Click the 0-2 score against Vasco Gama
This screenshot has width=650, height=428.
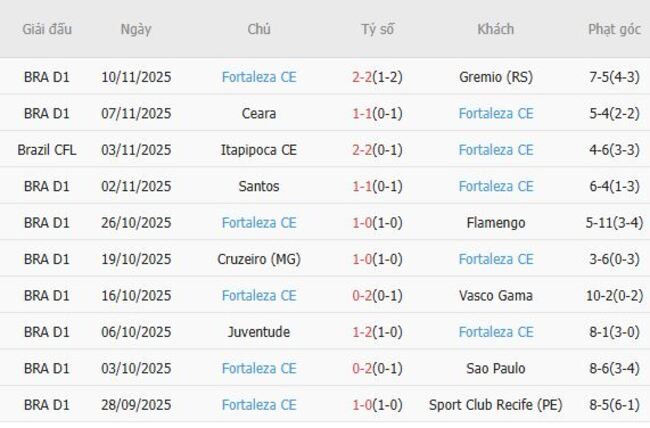361,296
